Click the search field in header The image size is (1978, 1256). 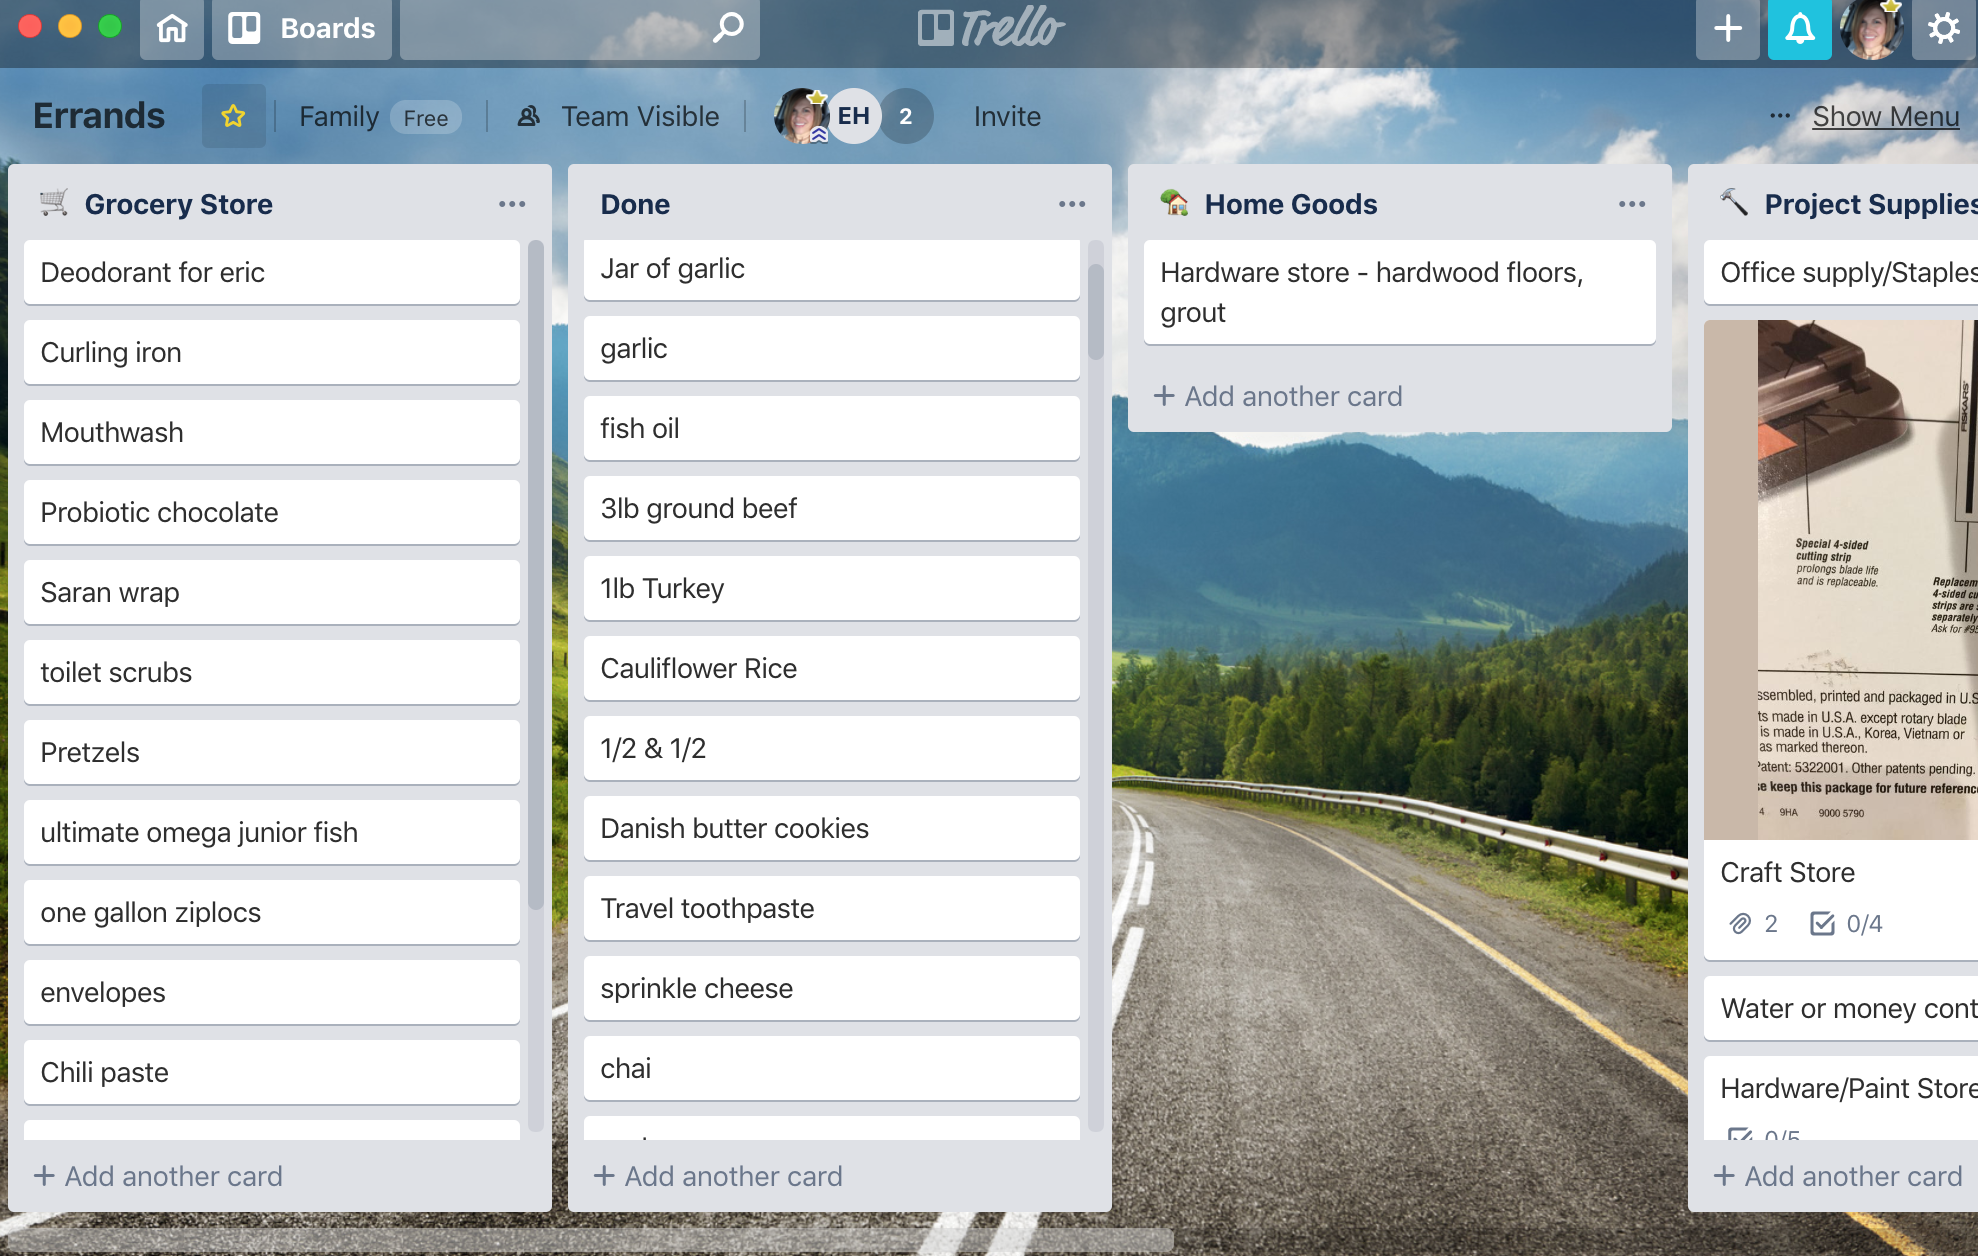(x=580, y=28)
